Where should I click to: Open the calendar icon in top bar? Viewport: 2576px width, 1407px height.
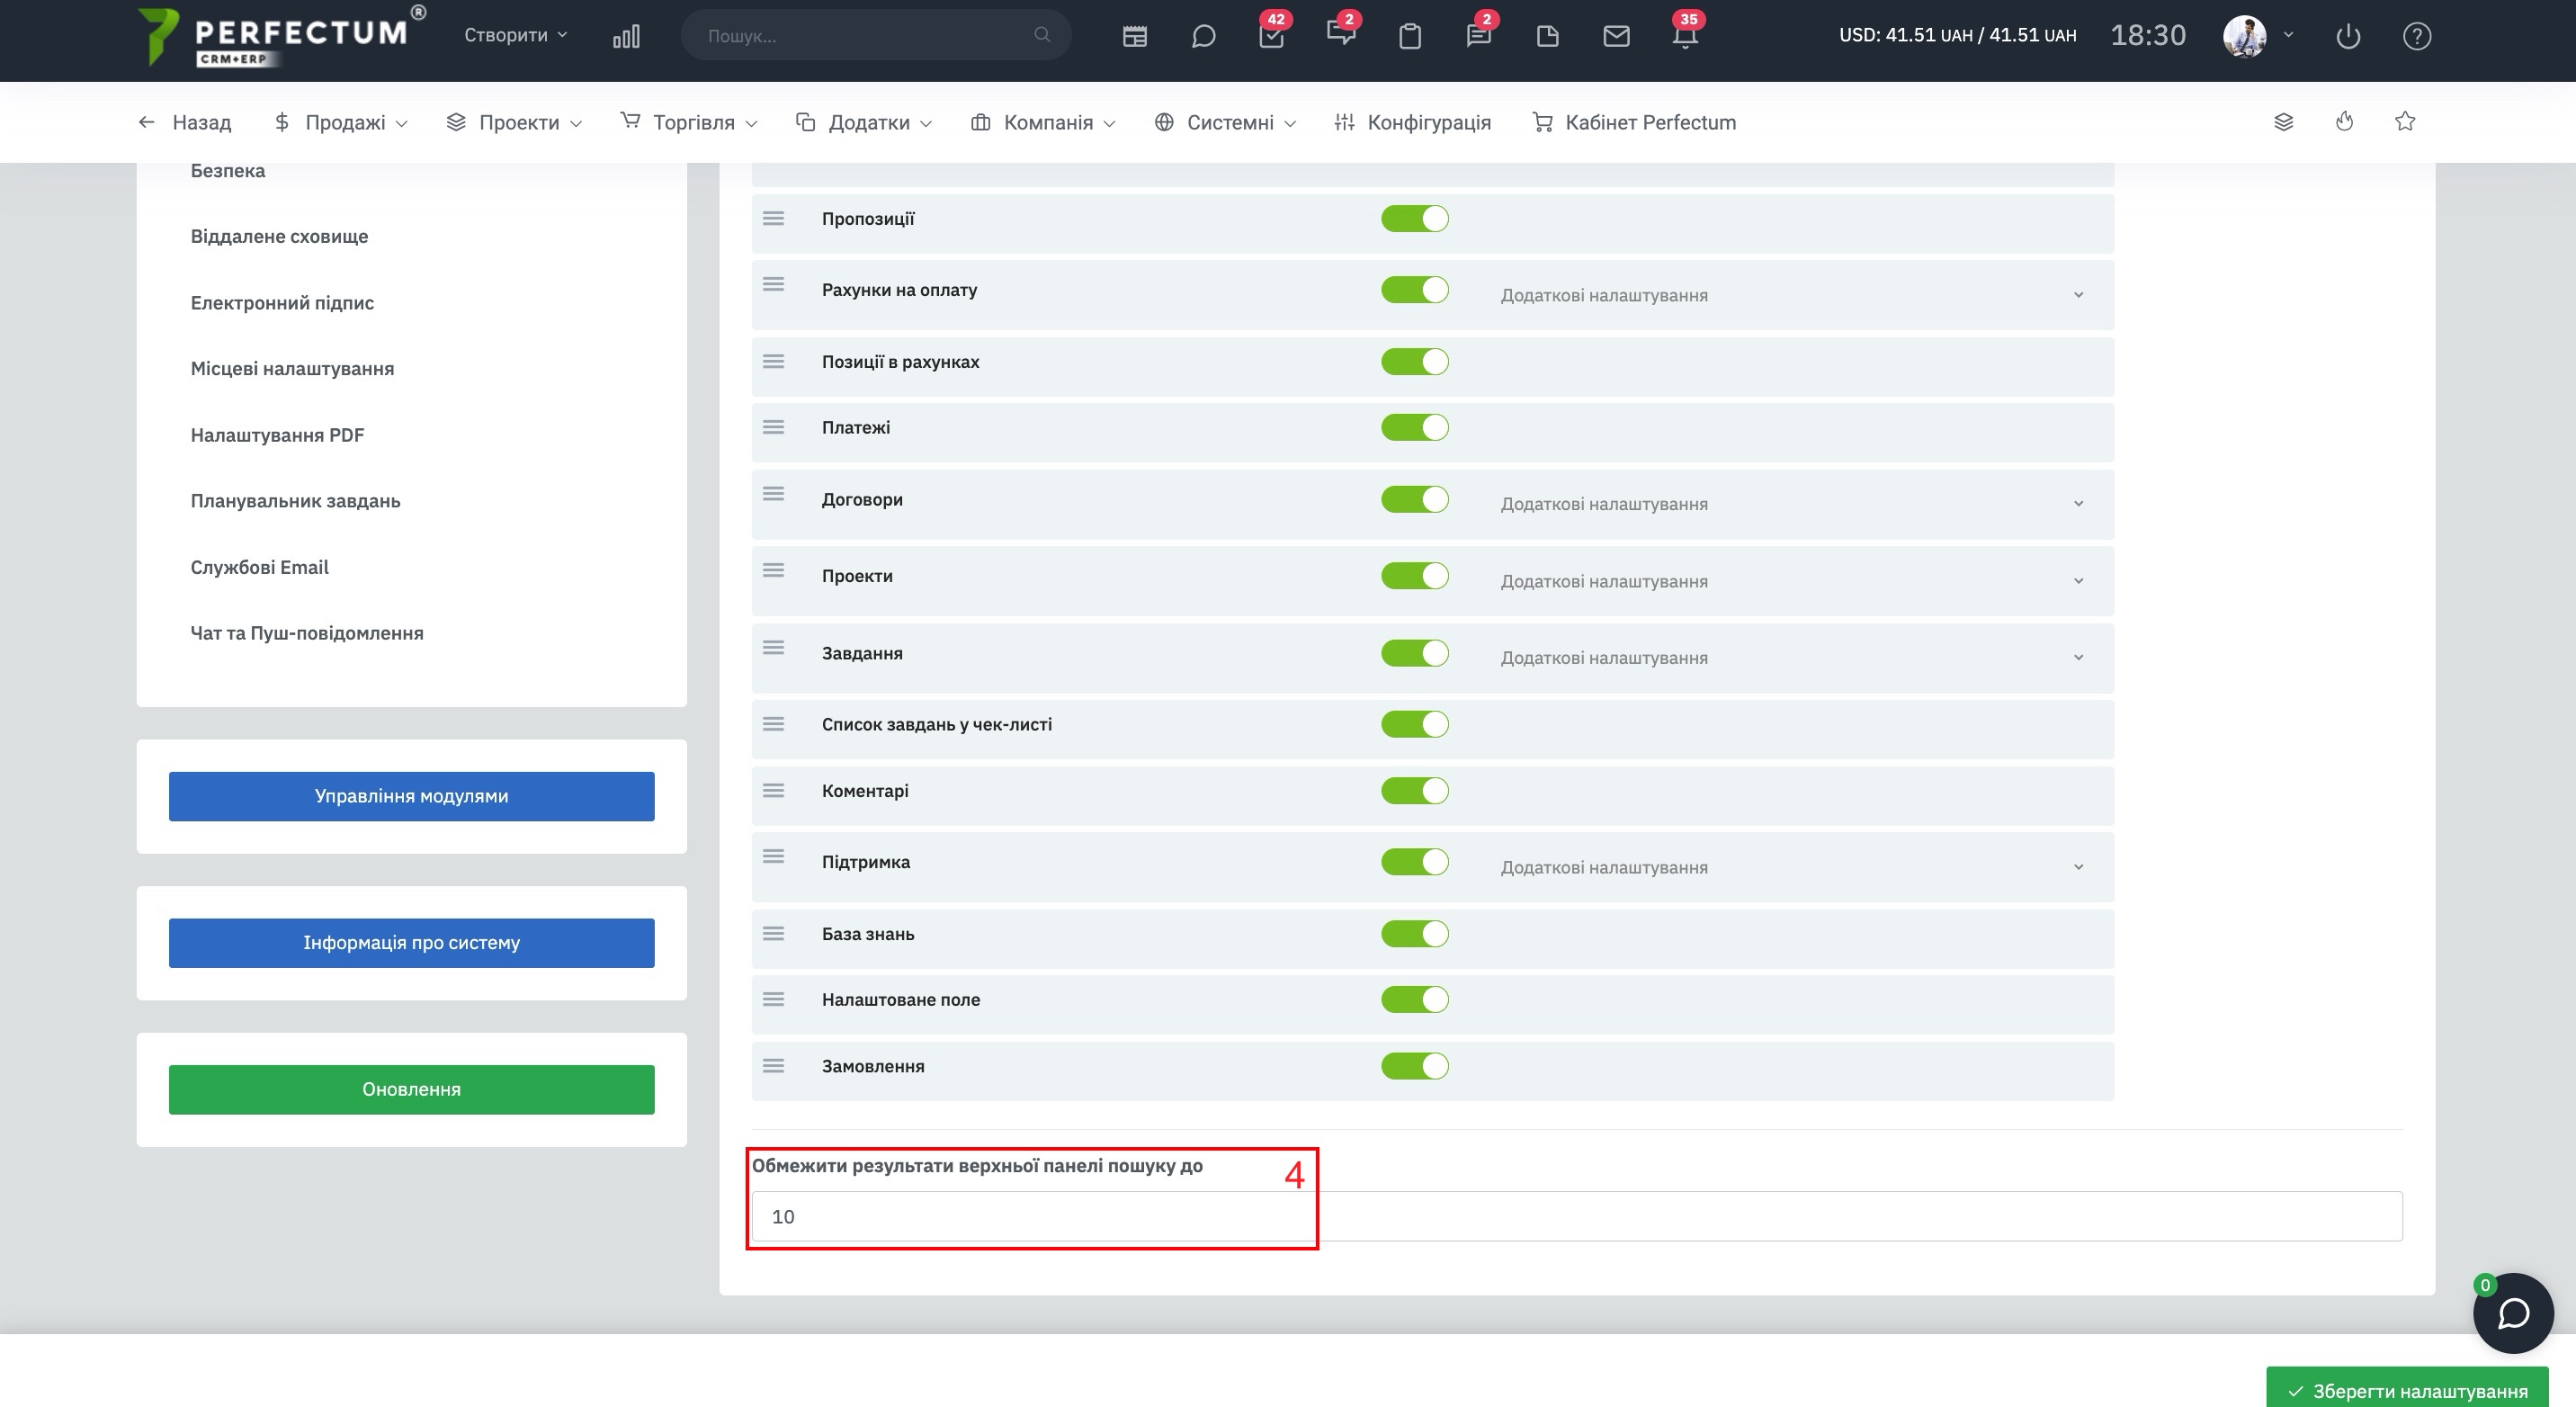[1134, 37]
